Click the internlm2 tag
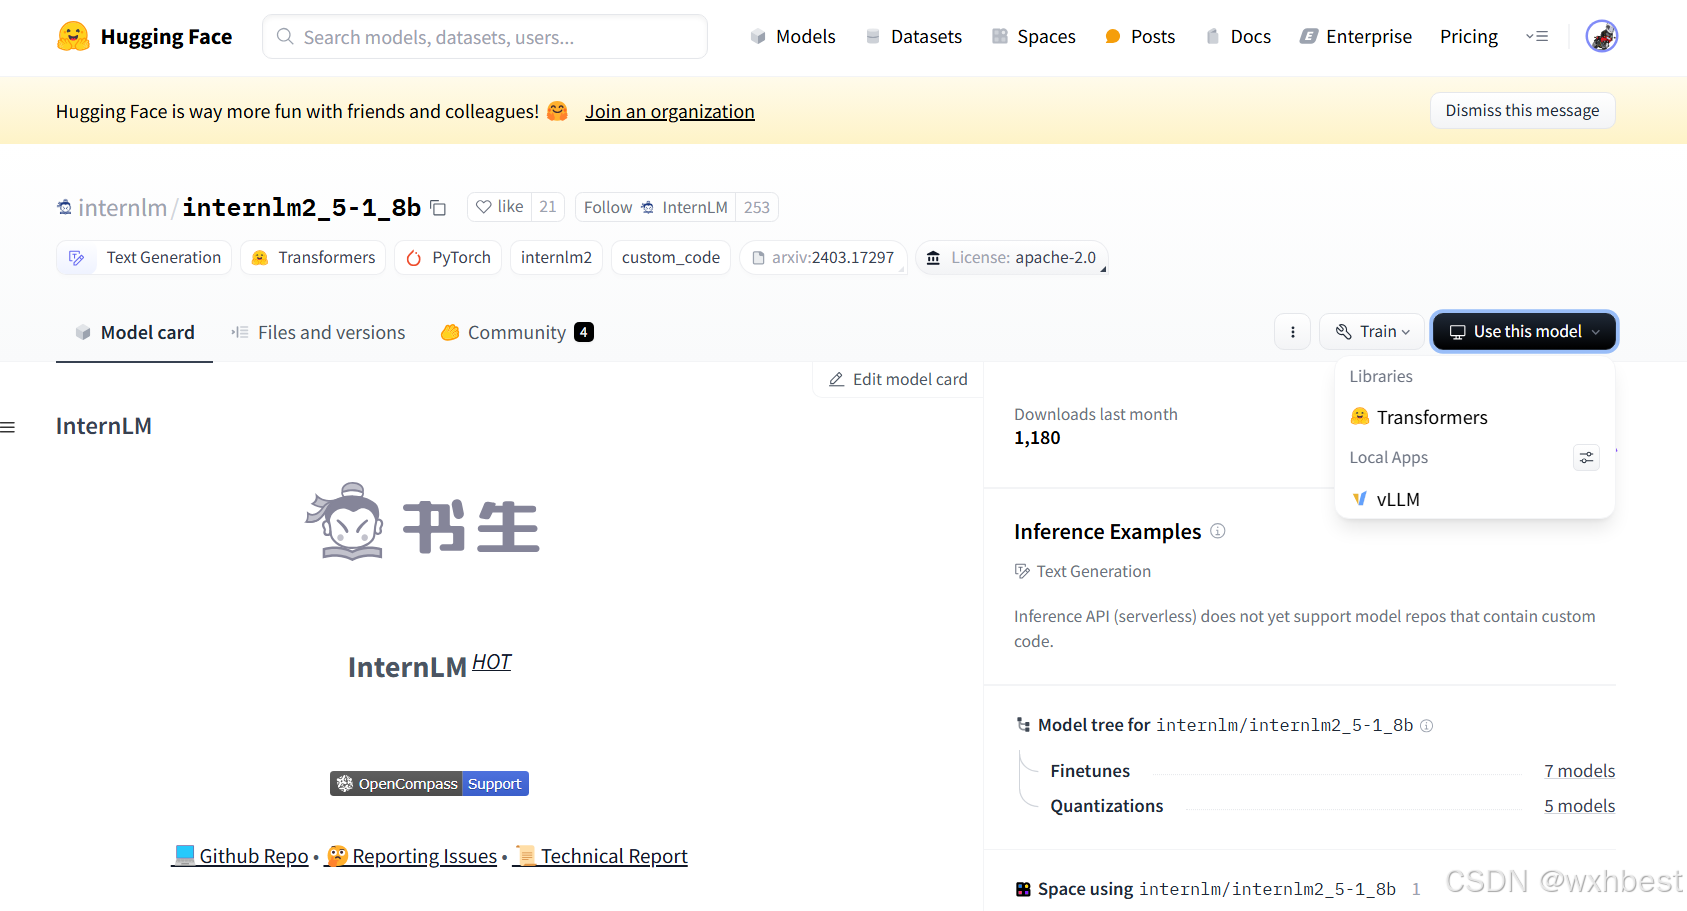This screenshot has height=911, width=1687. pos(556,258)
